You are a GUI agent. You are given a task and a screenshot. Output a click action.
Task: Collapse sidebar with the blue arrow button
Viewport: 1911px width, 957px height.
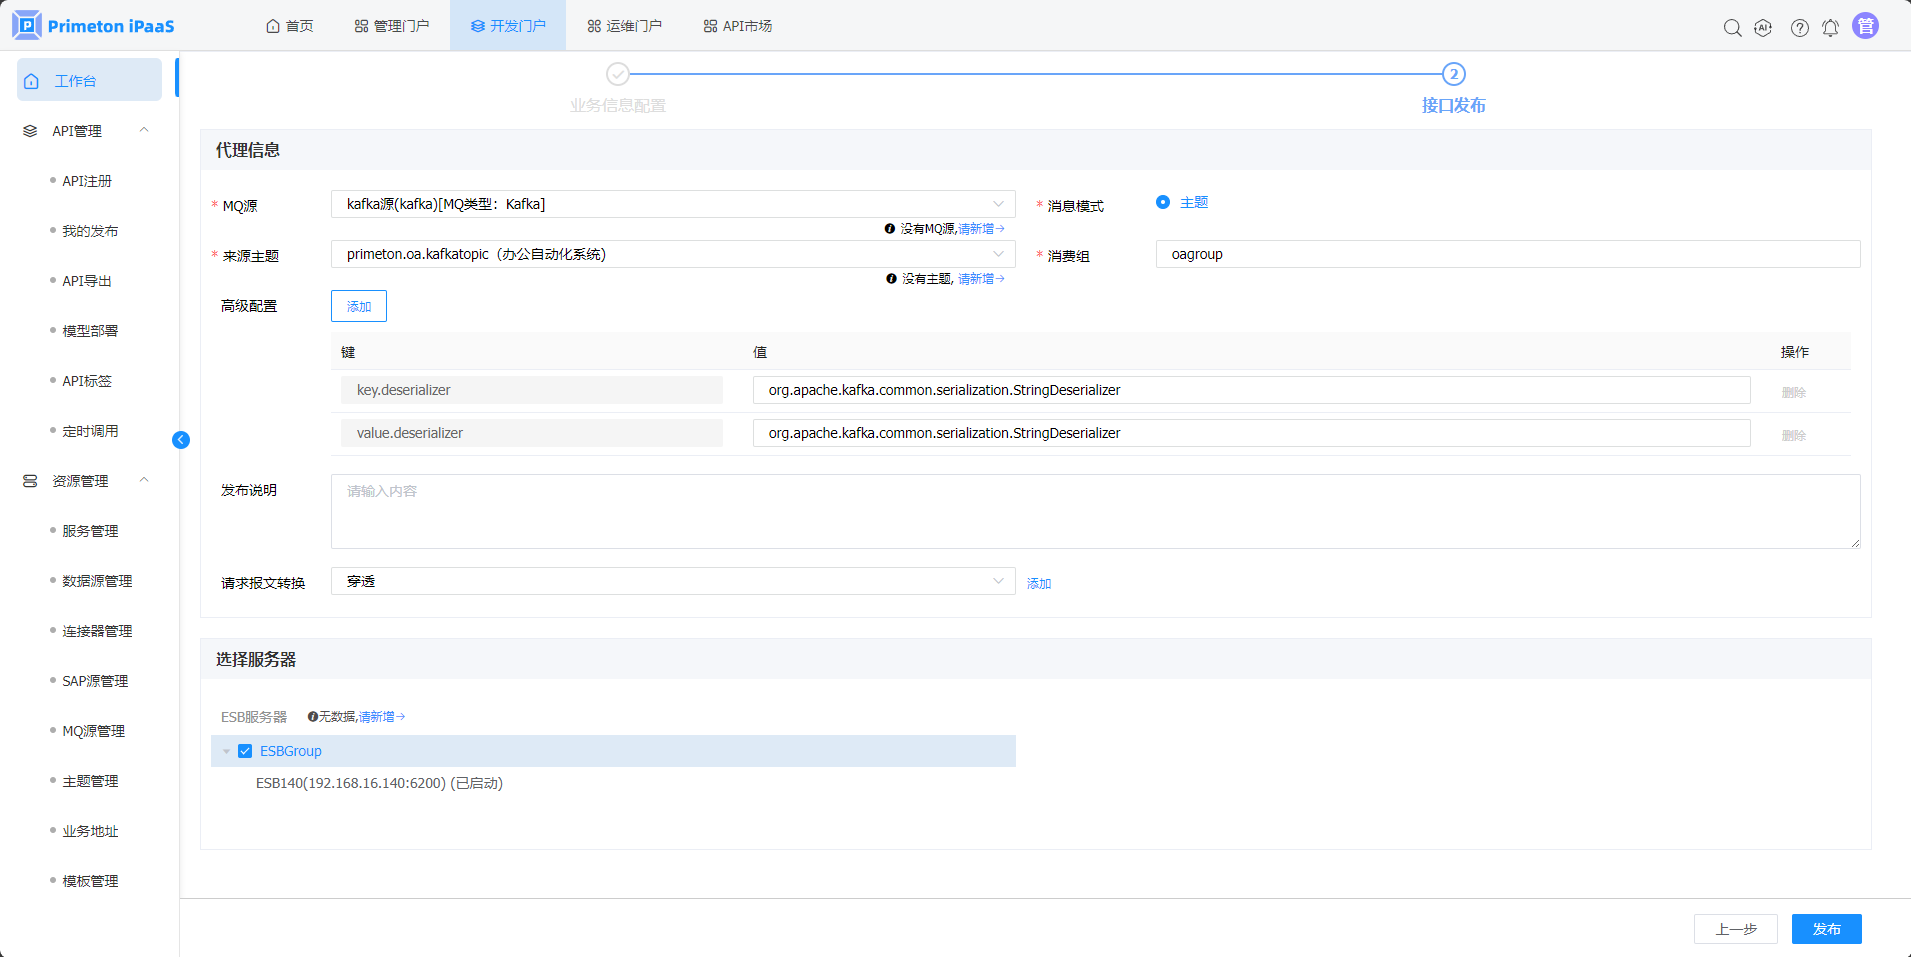tap(181, 440)
